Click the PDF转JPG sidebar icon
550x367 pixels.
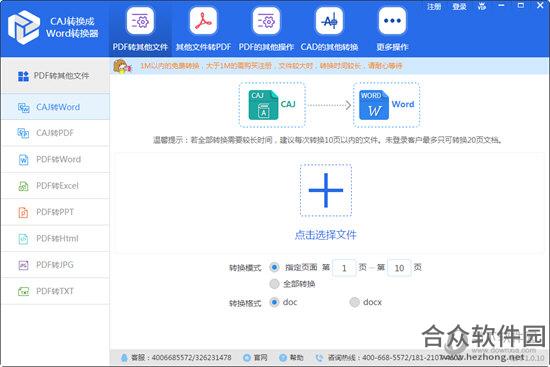[24, 265]
